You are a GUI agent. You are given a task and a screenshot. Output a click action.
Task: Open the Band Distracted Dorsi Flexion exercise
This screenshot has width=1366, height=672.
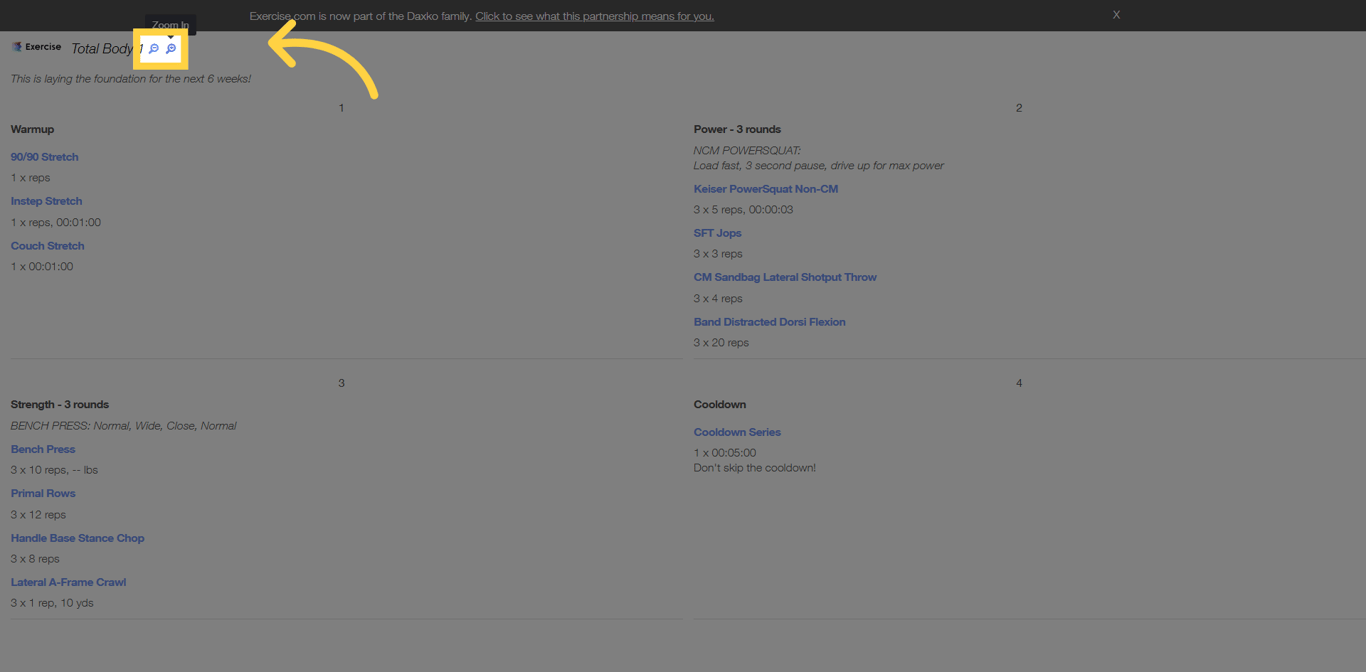point(769,321)
